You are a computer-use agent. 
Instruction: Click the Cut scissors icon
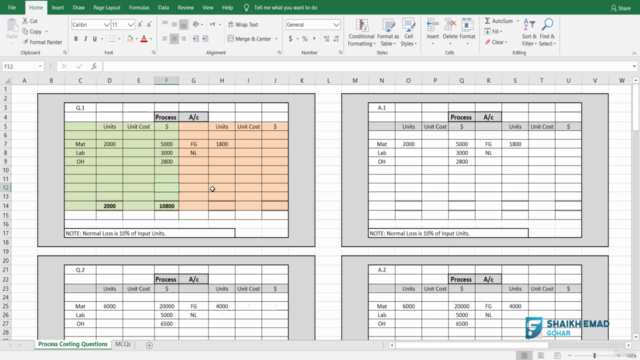pos(25,21)
